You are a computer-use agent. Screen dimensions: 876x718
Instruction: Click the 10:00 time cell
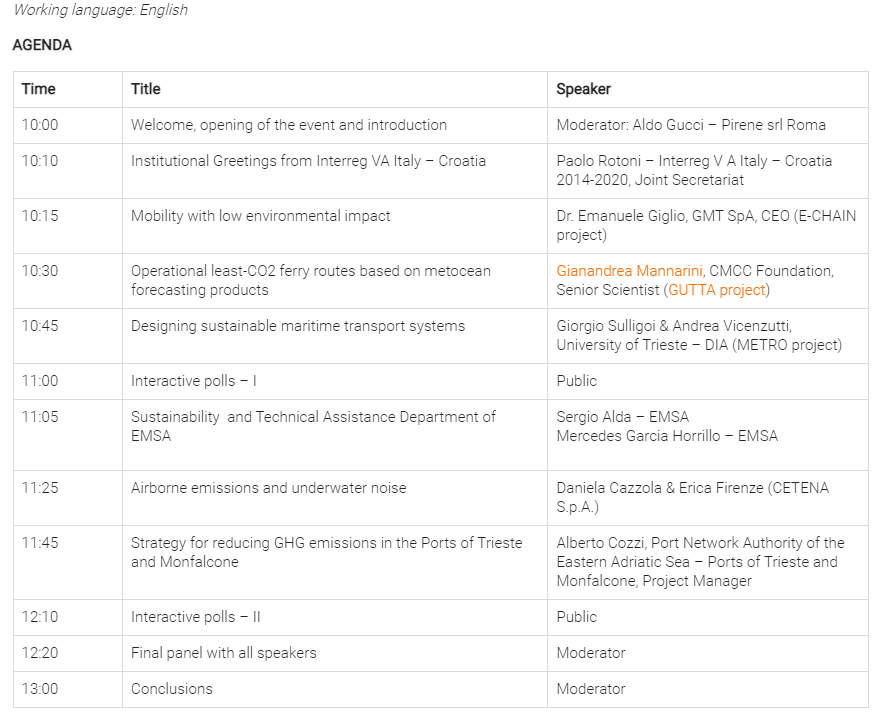coord(41,125)
